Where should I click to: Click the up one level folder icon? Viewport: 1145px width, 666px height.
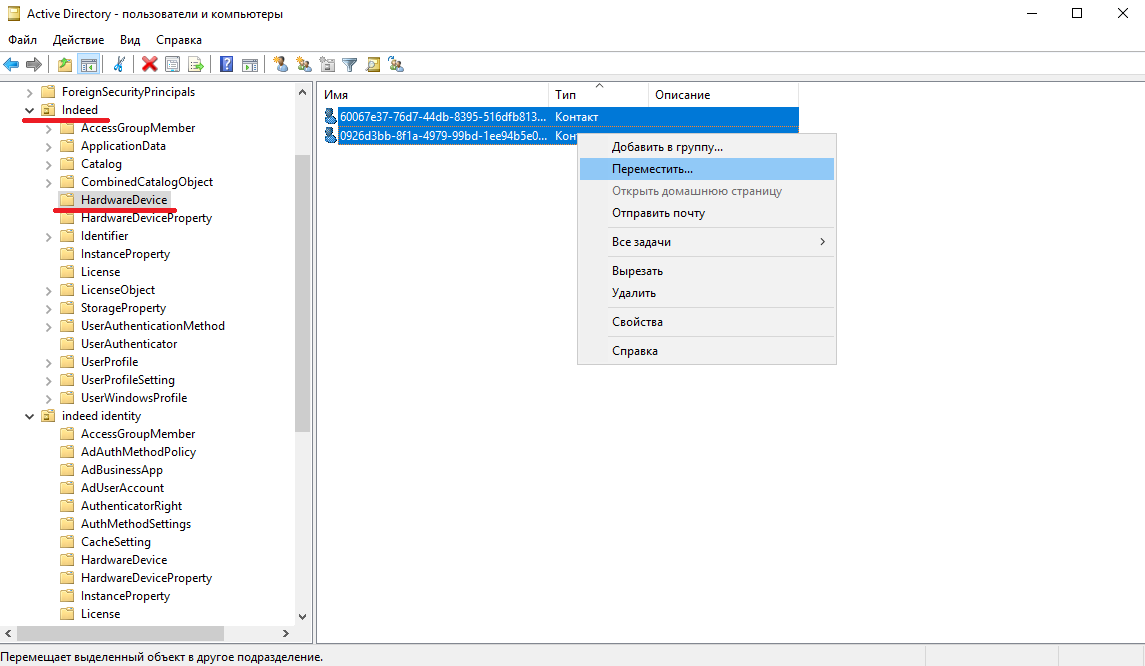pos(65,64)
